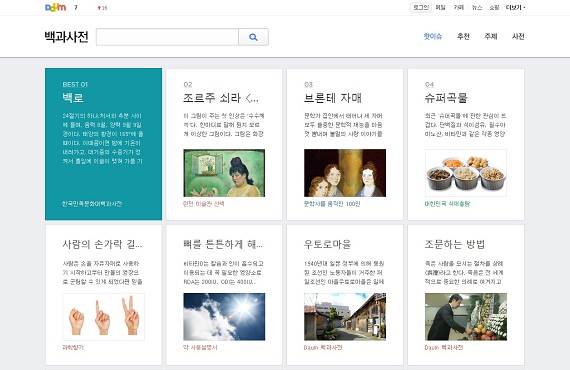Expand the 더보기 dropdown
This screenshot has height=370, width=570.
click(x=515, y=7)
